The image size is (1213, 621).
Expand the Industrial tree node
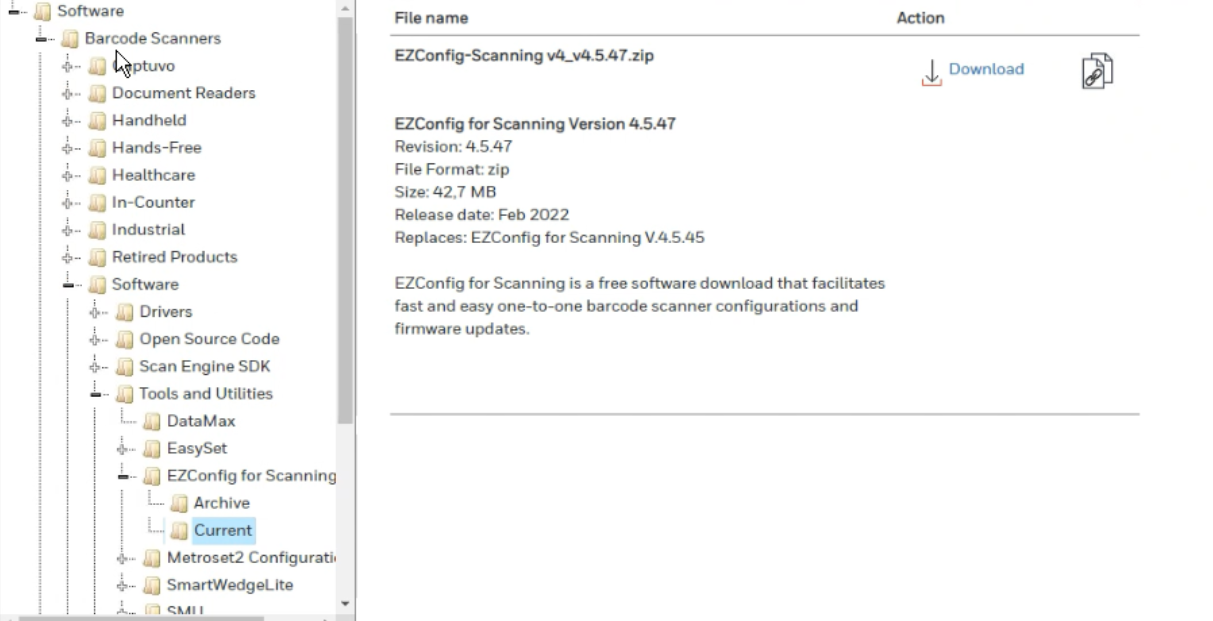pyautogui.click(x=69, y=229)
